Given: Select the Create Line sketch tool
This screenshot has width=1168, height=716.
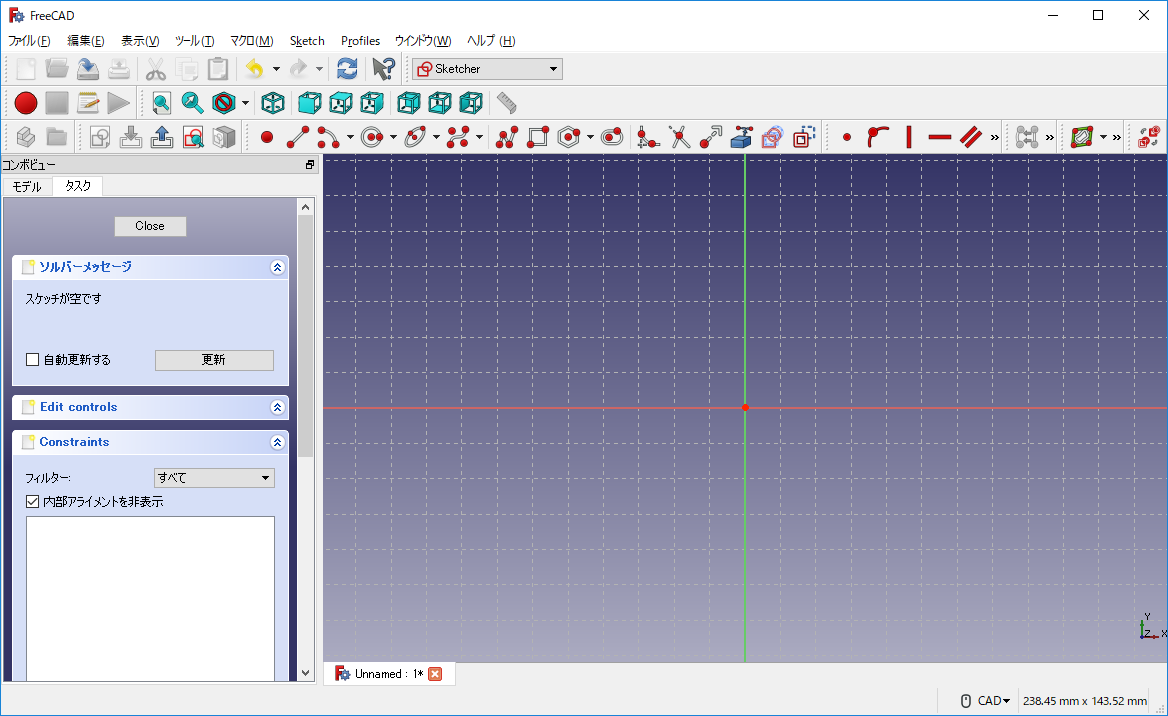Looking at the screenshot, I should click(298, 137).
